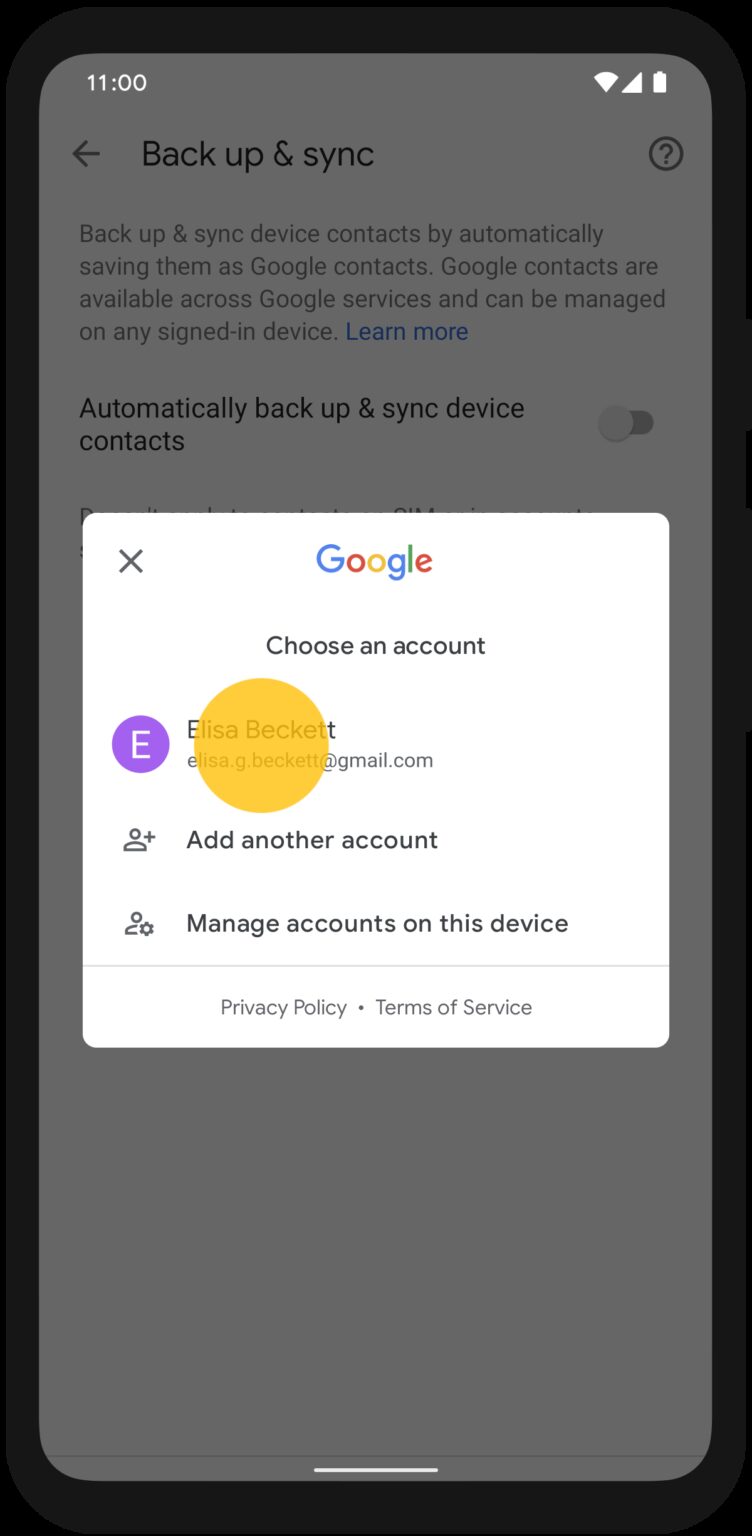The width and height of the screenshot is (752, 1536).
Task: Tap Automatically back up & sync device contacts label
Action: [302, 424]
